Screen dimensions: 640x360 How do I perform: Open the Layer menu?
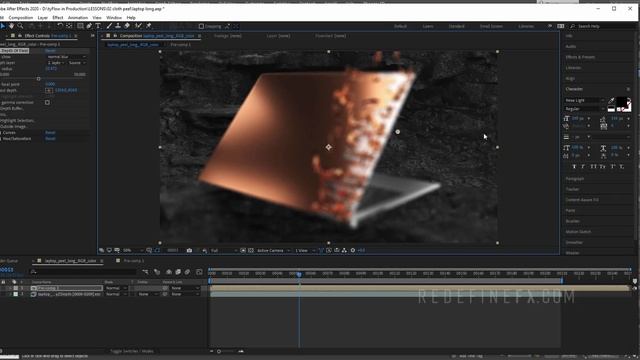point(42,18)
